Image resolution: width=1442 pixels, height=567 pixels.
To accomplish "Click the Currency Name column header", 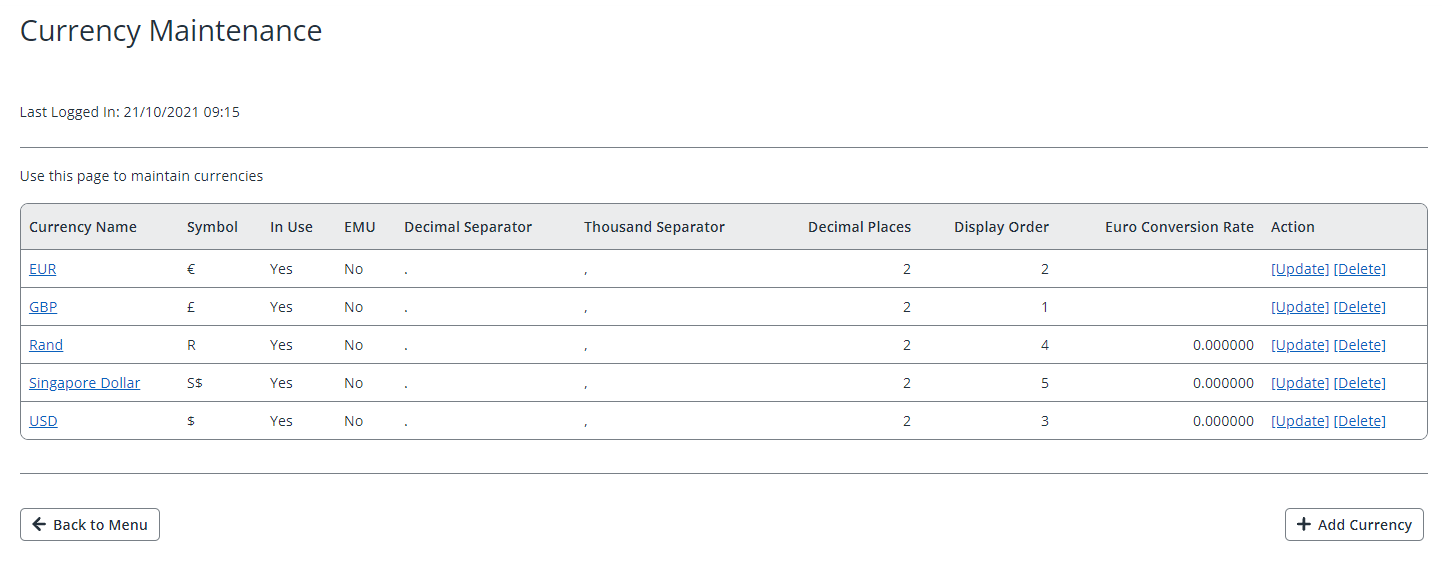I will (x=83, y=227).
